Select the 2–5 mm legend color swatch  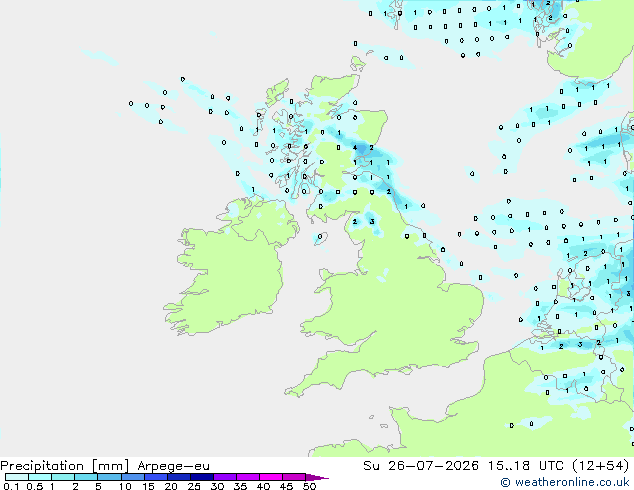click(x=86, y=477)
